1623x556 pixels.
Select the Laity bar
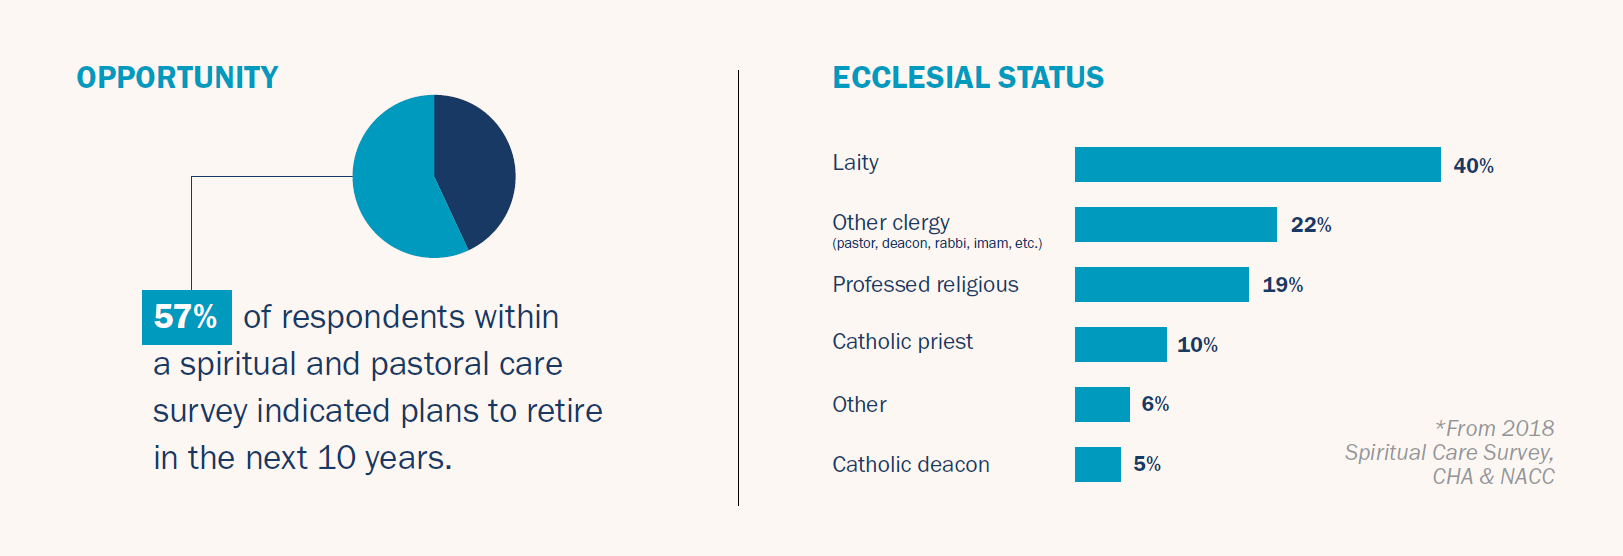pos(1257,165)
